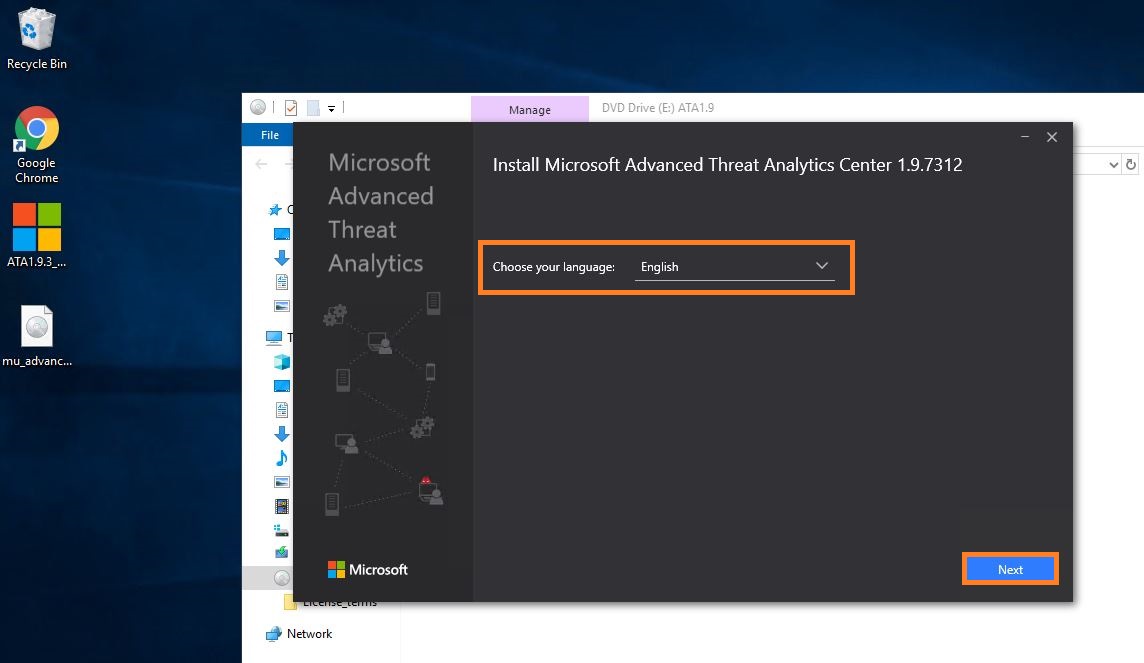Open the Choose your language dropdown
The image size is (1144, 663).
735,267
